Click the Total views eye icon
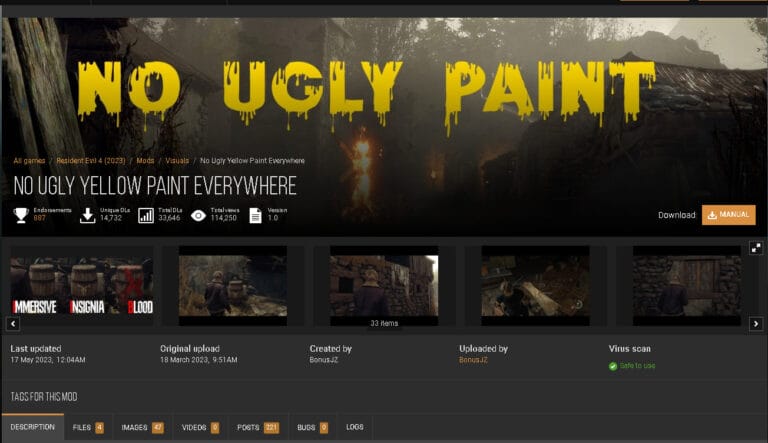Viewport: 768px width, 443px height. (198, 215)
